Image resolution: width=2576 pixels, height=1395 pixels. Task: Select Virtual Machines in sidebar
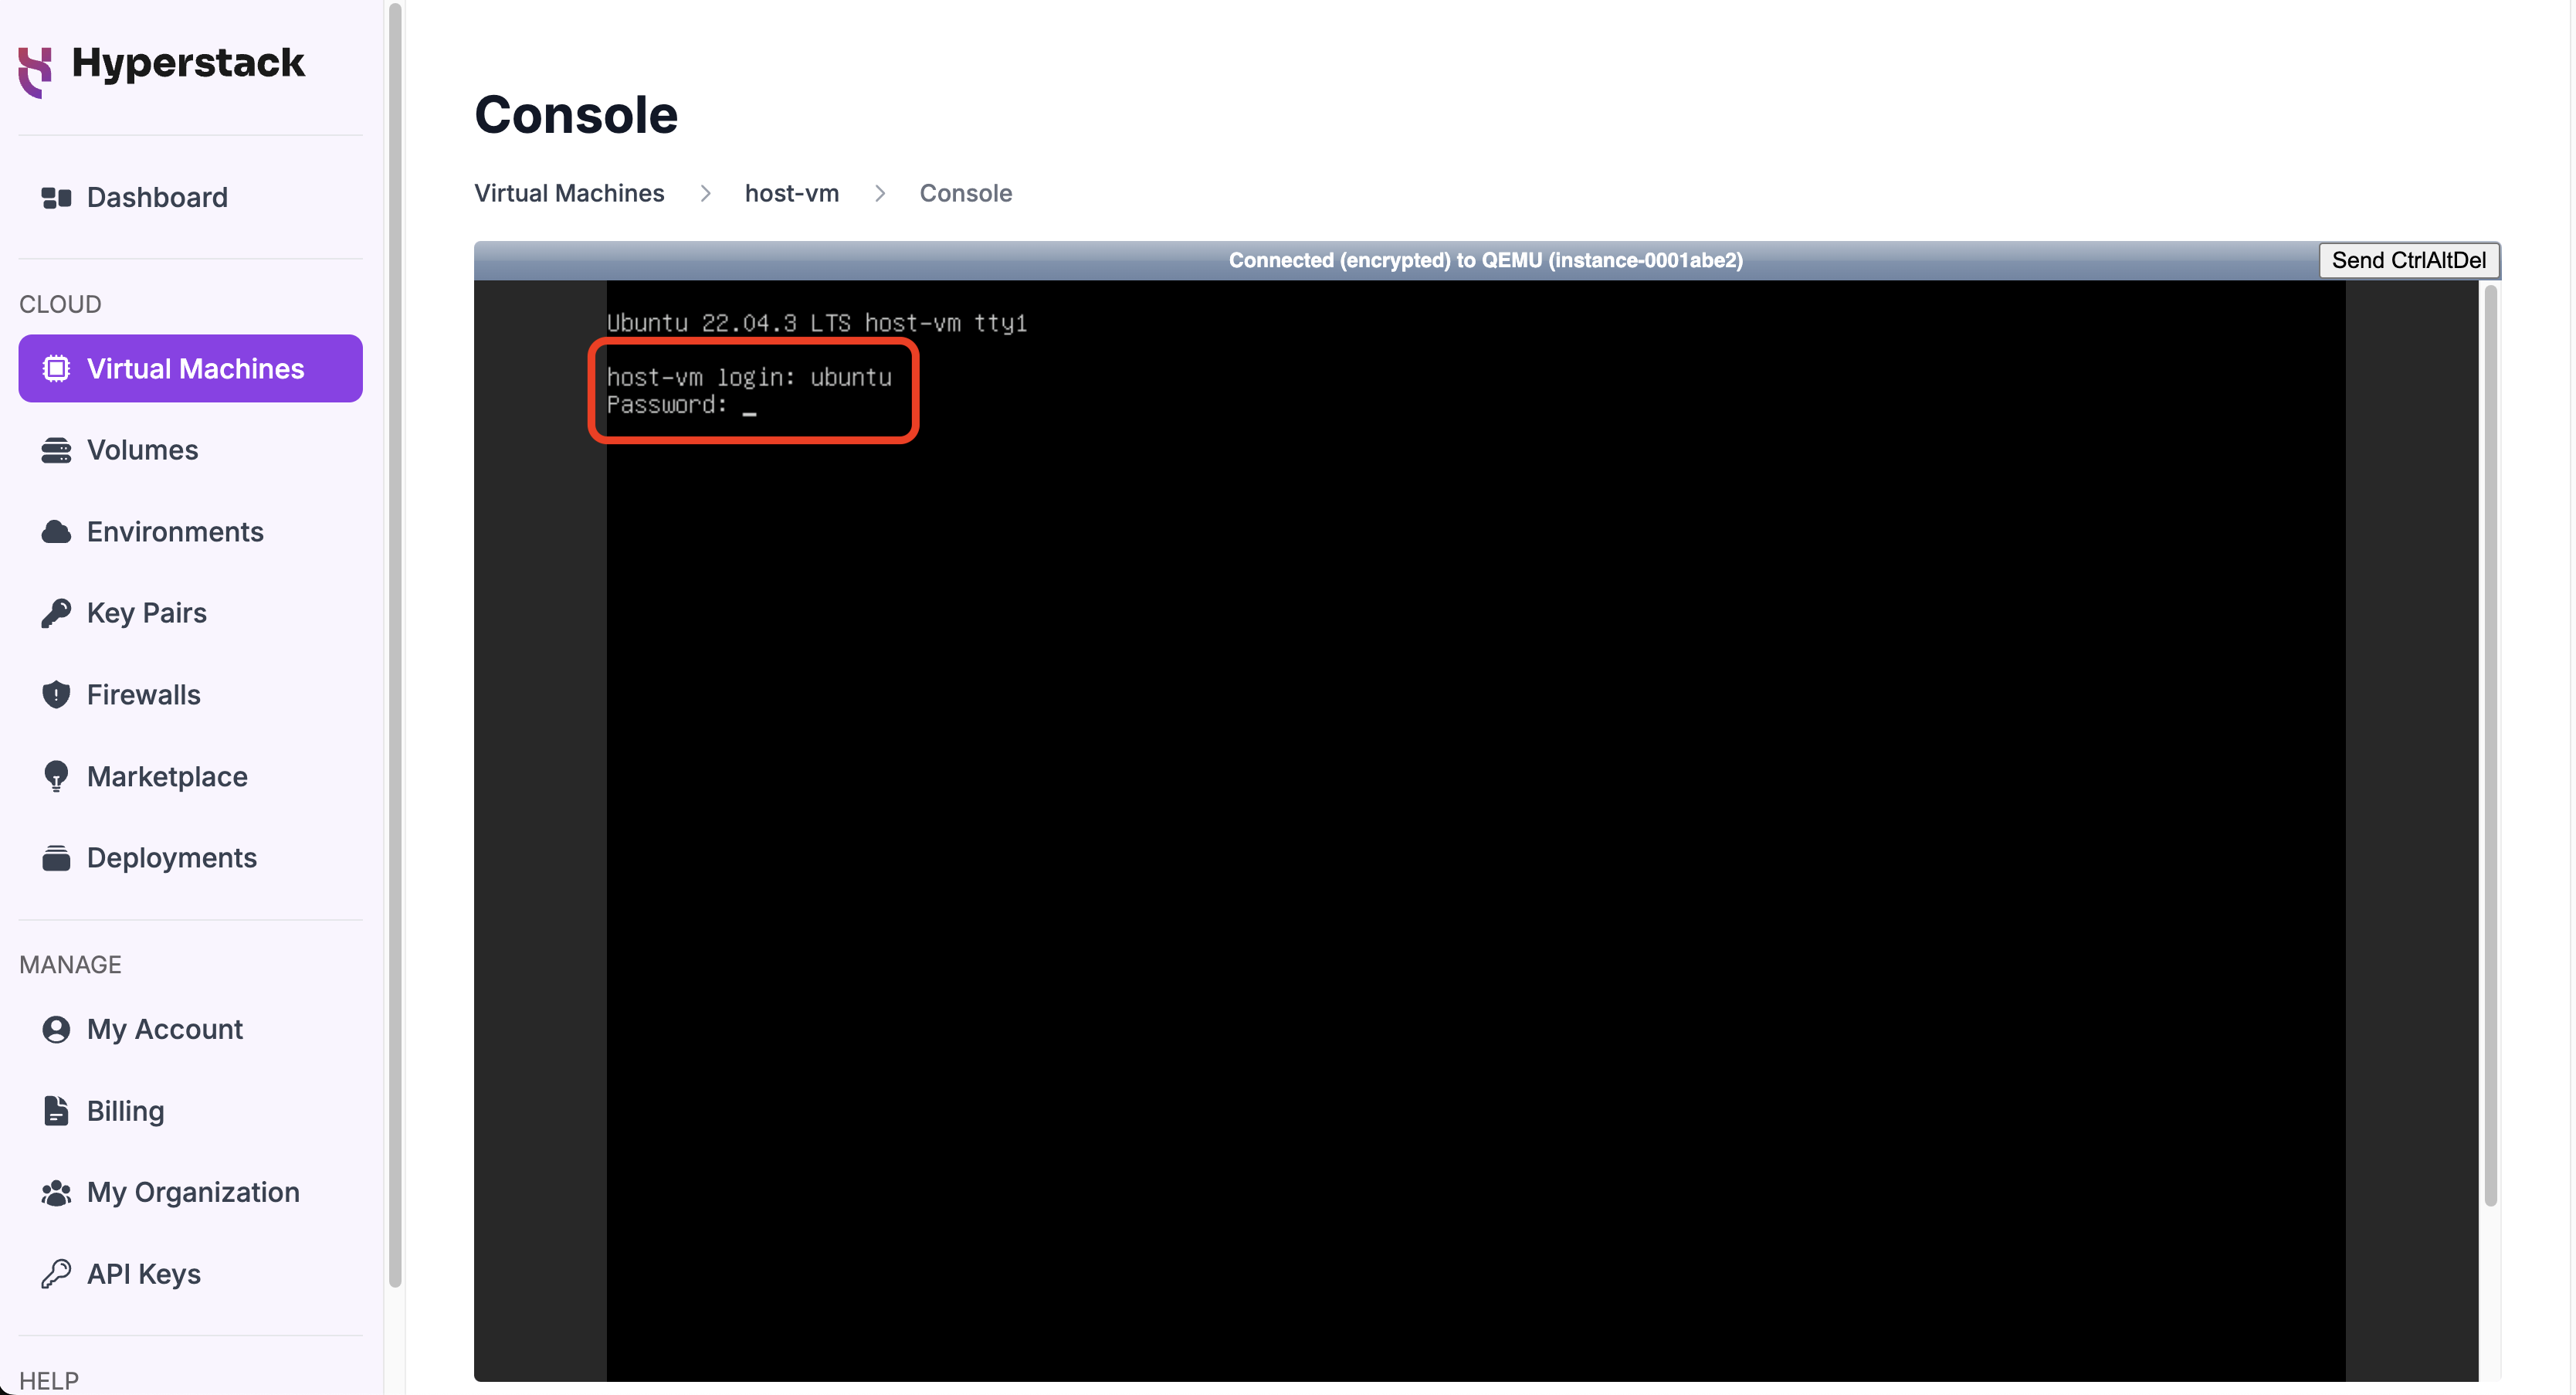click(190, 369)
